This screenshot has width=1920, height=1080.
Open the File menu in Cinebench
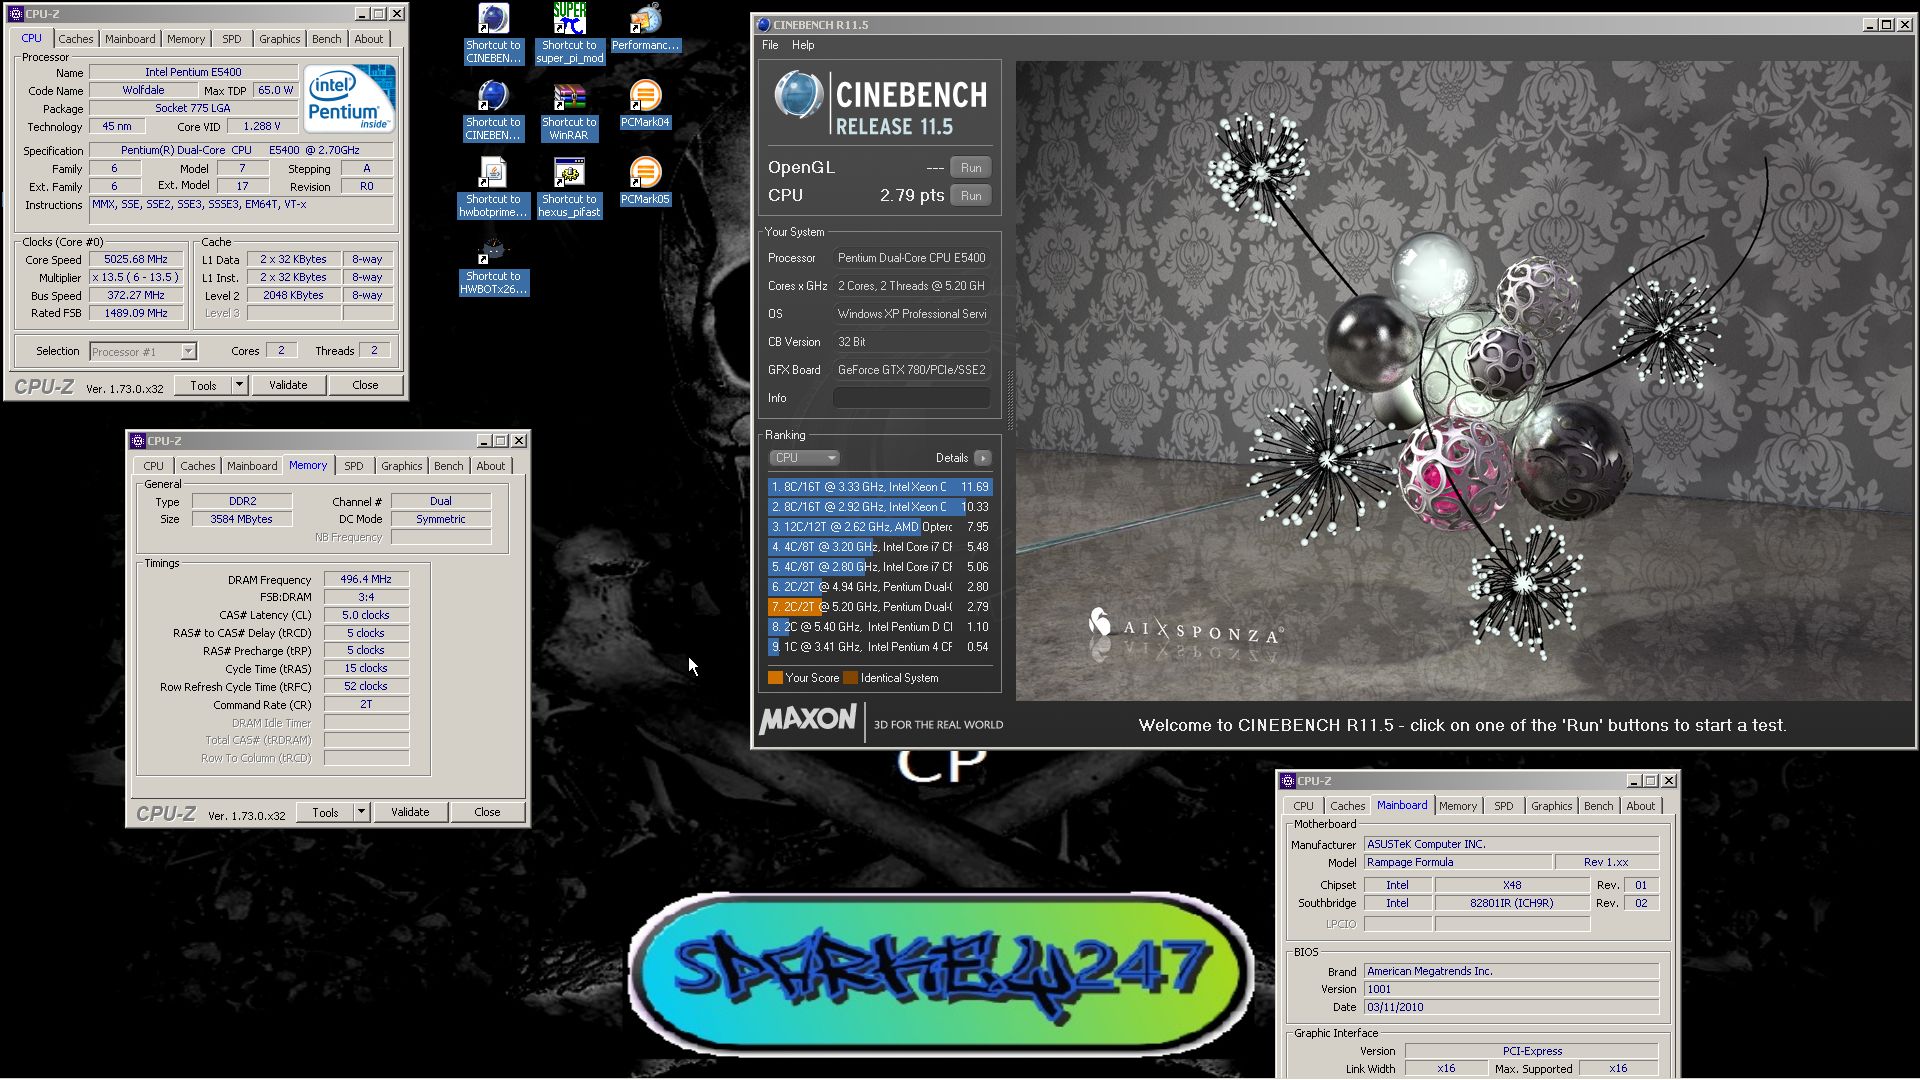click(770, 45)
